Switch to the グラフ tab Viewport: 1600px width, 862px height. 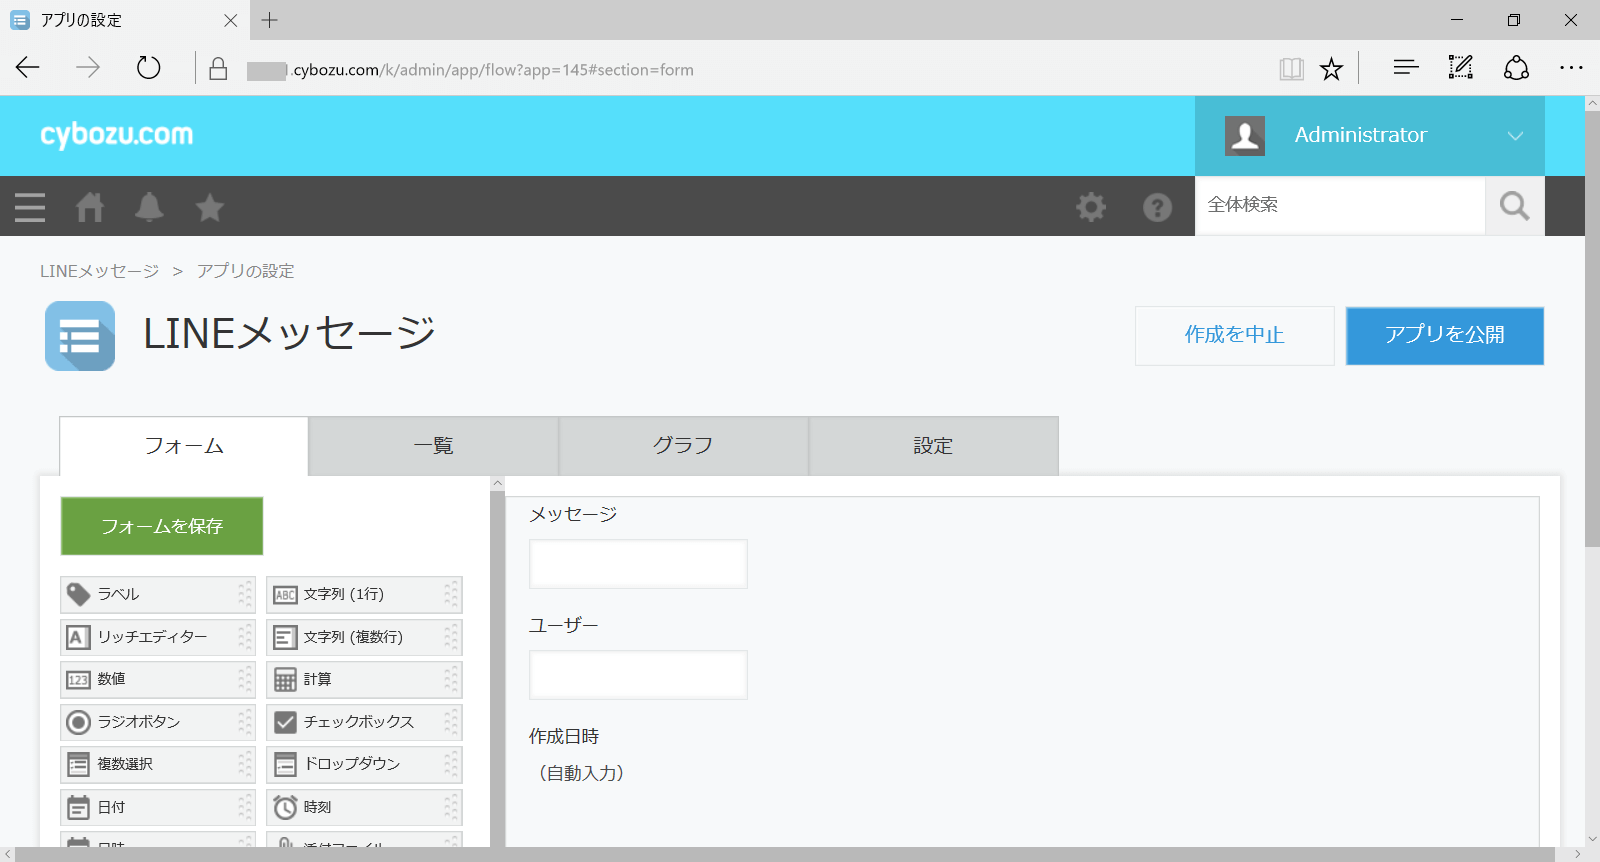684,446
